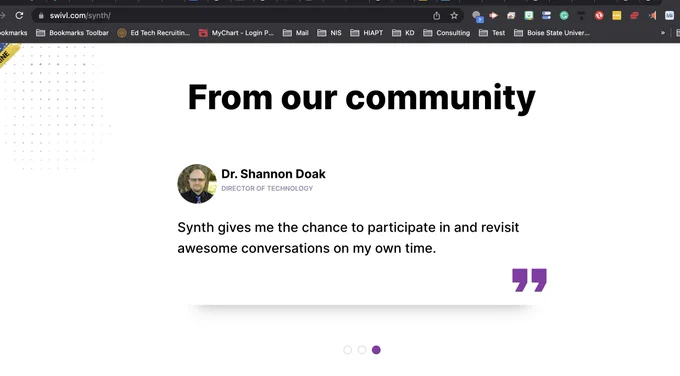Open the Ed Tech Recruitin... bookmark
This screenshot has width=680, height=376.
(154, 33)
